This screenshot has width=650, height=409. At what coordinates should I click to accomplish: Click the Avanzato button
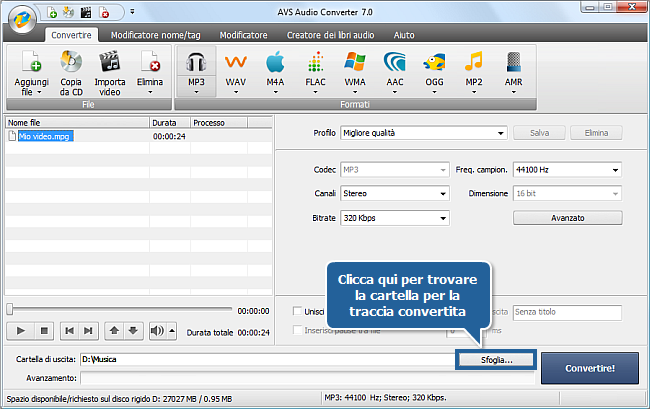(567, 217)
